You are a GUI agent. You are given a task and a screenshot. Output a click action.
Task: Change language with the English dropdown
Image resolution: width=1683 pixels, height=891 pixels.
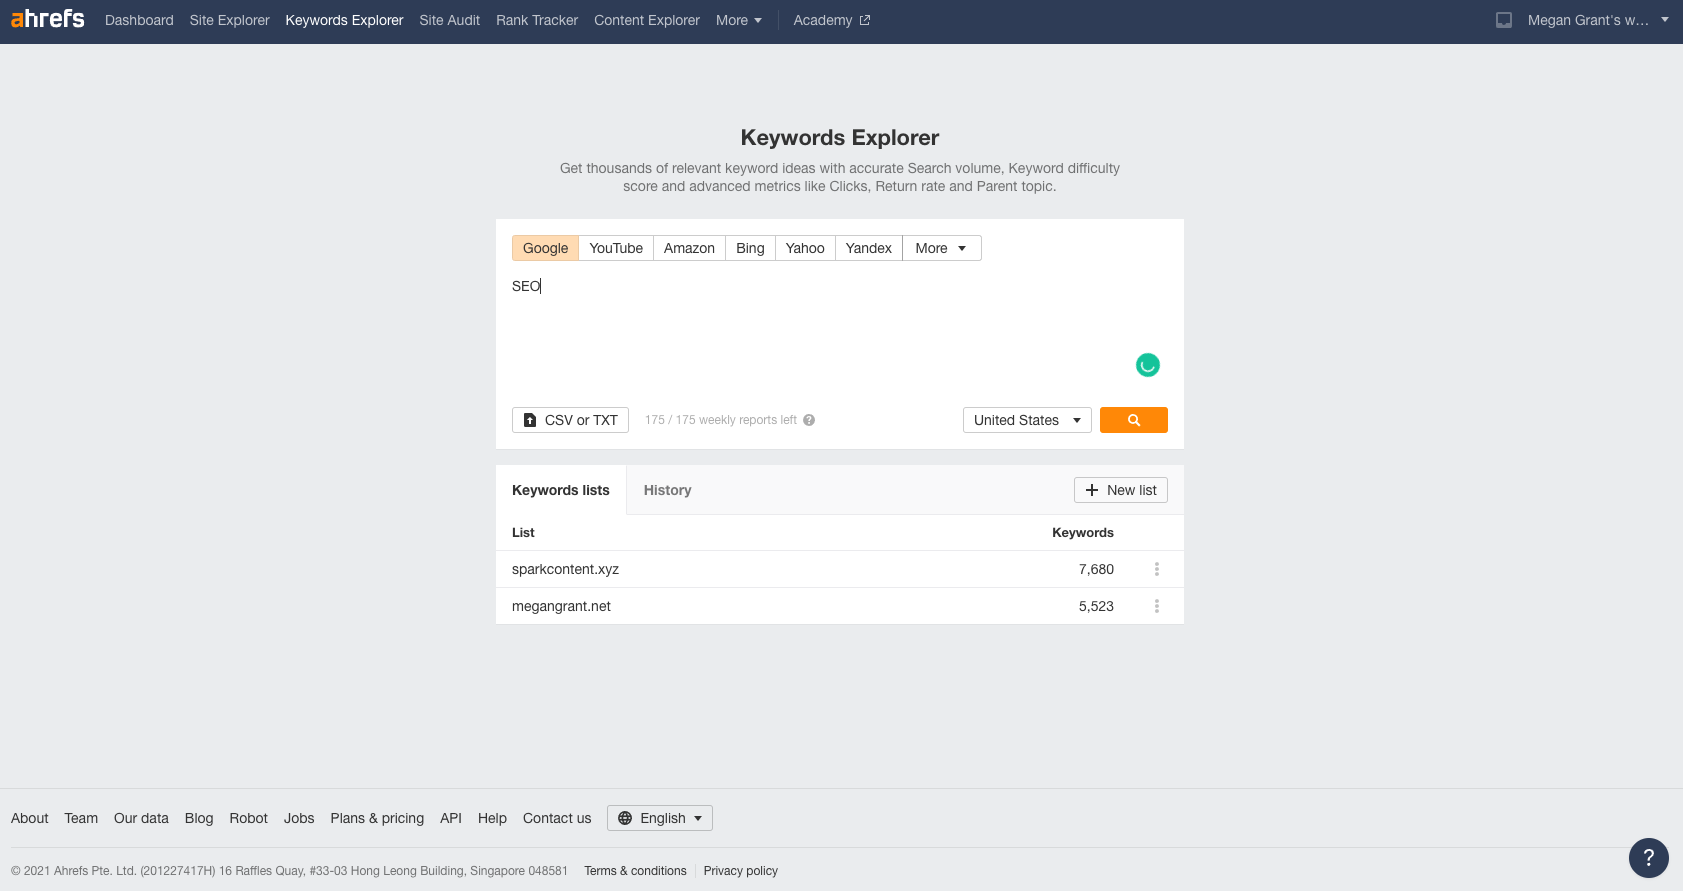tap(660, 818)
